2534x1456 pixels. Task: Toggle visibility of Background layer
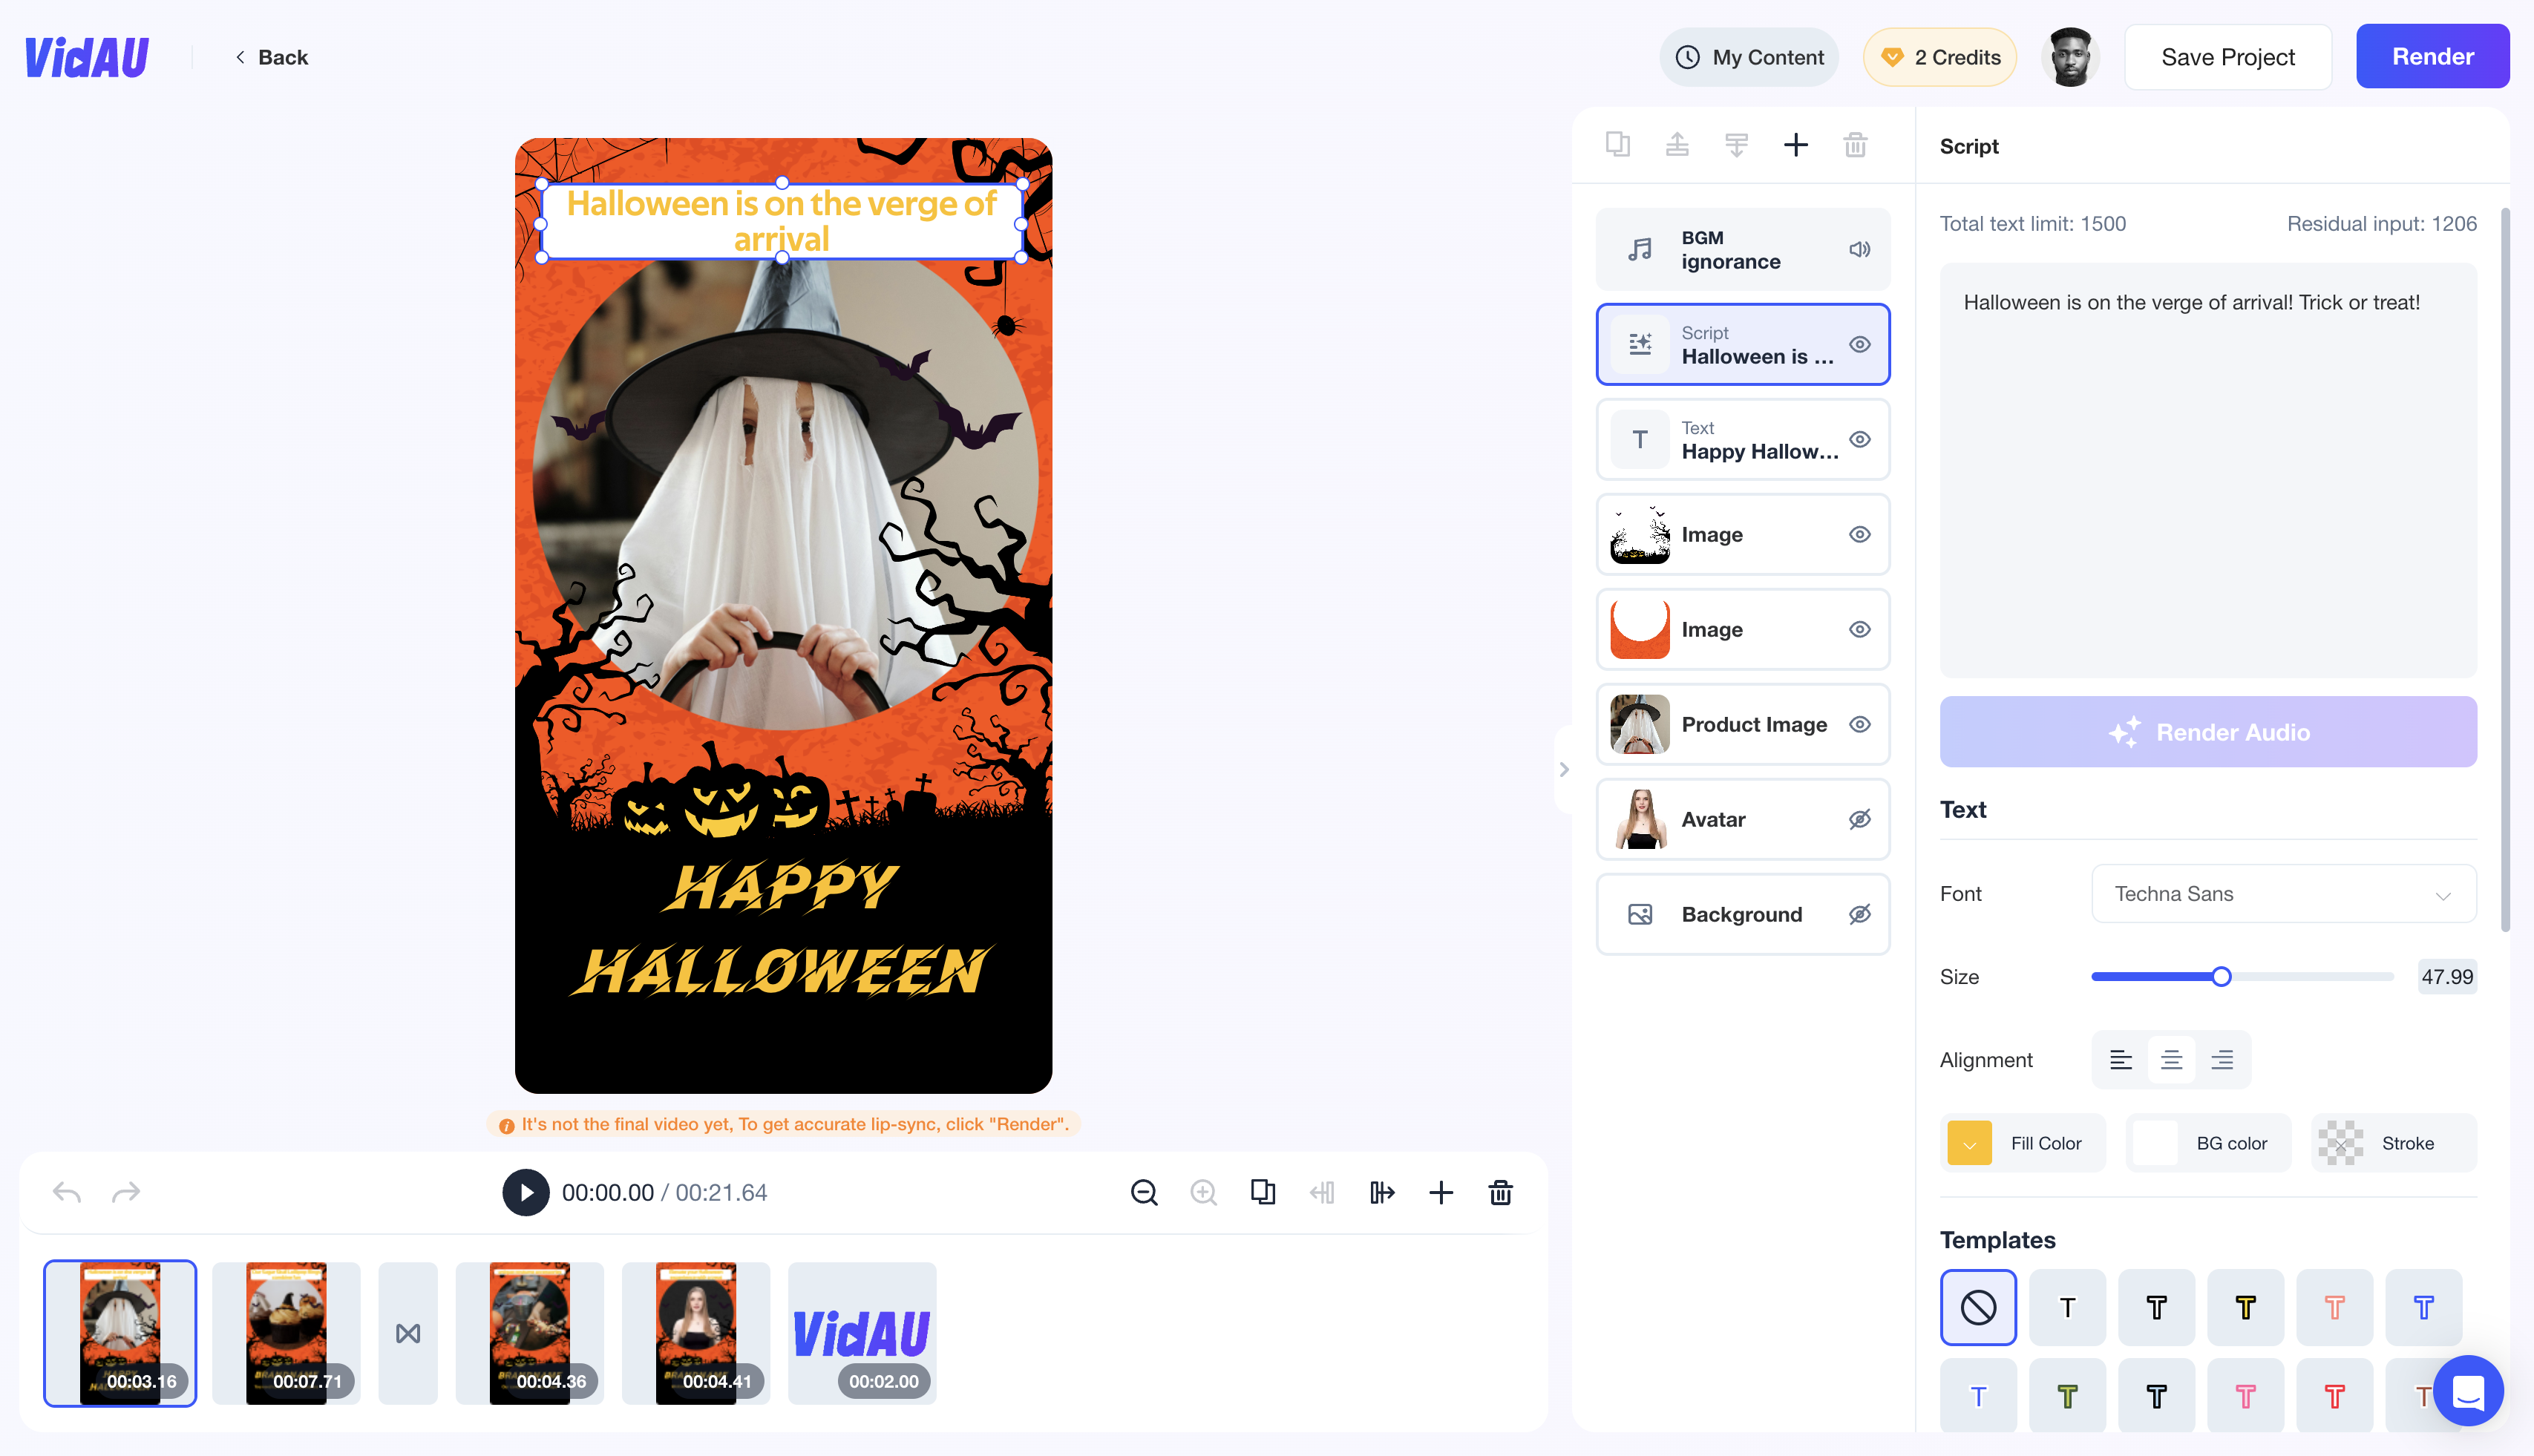coord(1859,914)
